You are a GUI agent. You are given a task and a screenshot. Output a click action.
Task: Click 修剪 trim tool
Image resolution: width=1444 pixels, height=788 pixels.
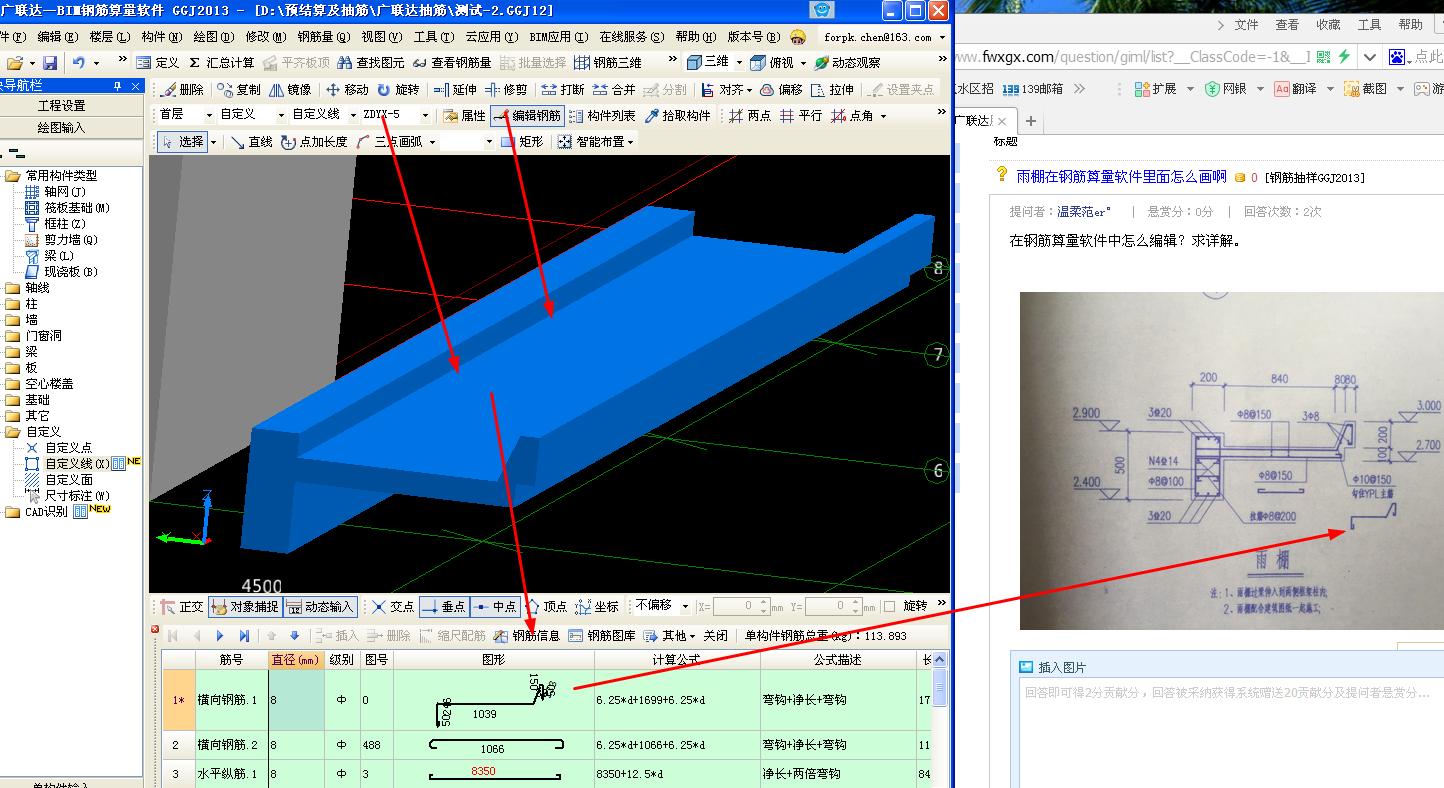(505, 89)
